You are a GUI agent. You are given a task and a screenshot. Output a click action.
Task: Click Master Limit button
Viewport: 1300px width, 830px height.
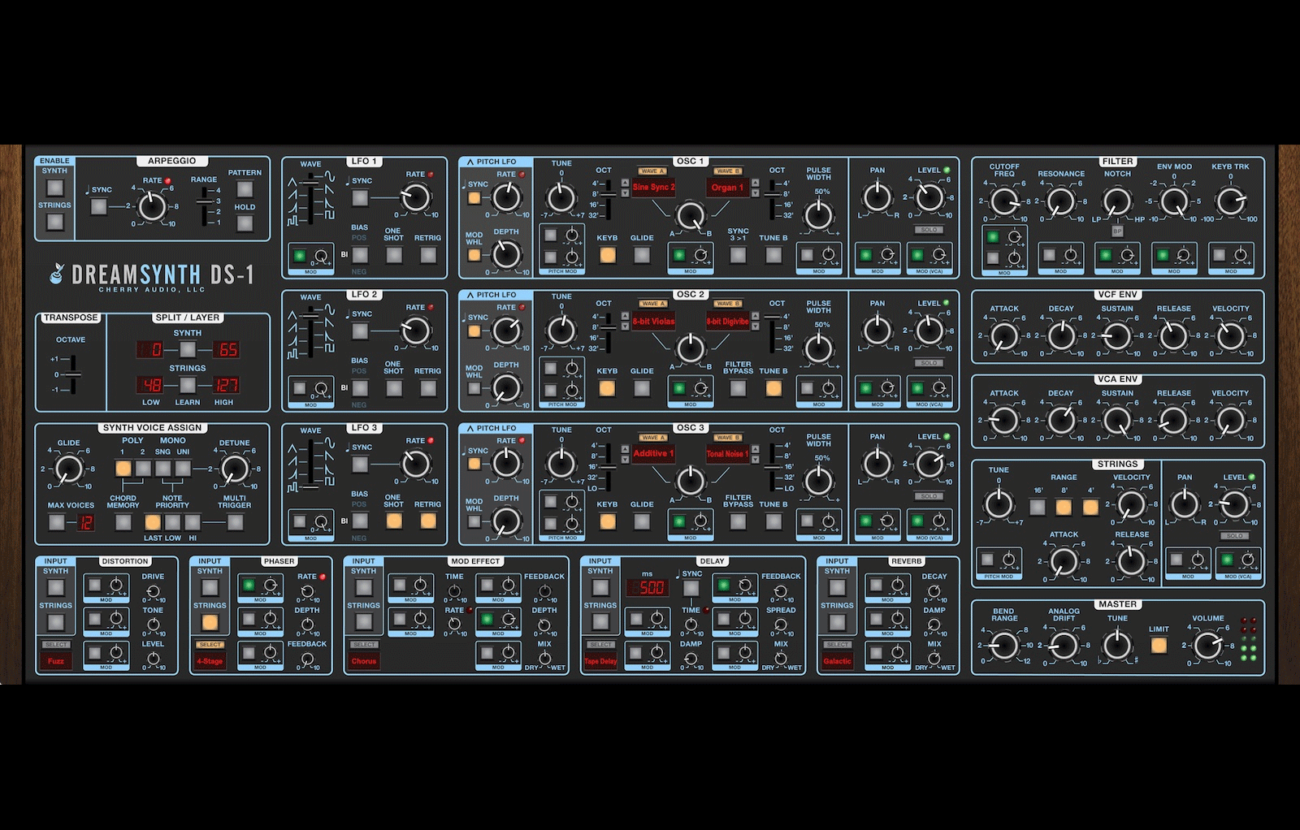(x=1159, y=645)
